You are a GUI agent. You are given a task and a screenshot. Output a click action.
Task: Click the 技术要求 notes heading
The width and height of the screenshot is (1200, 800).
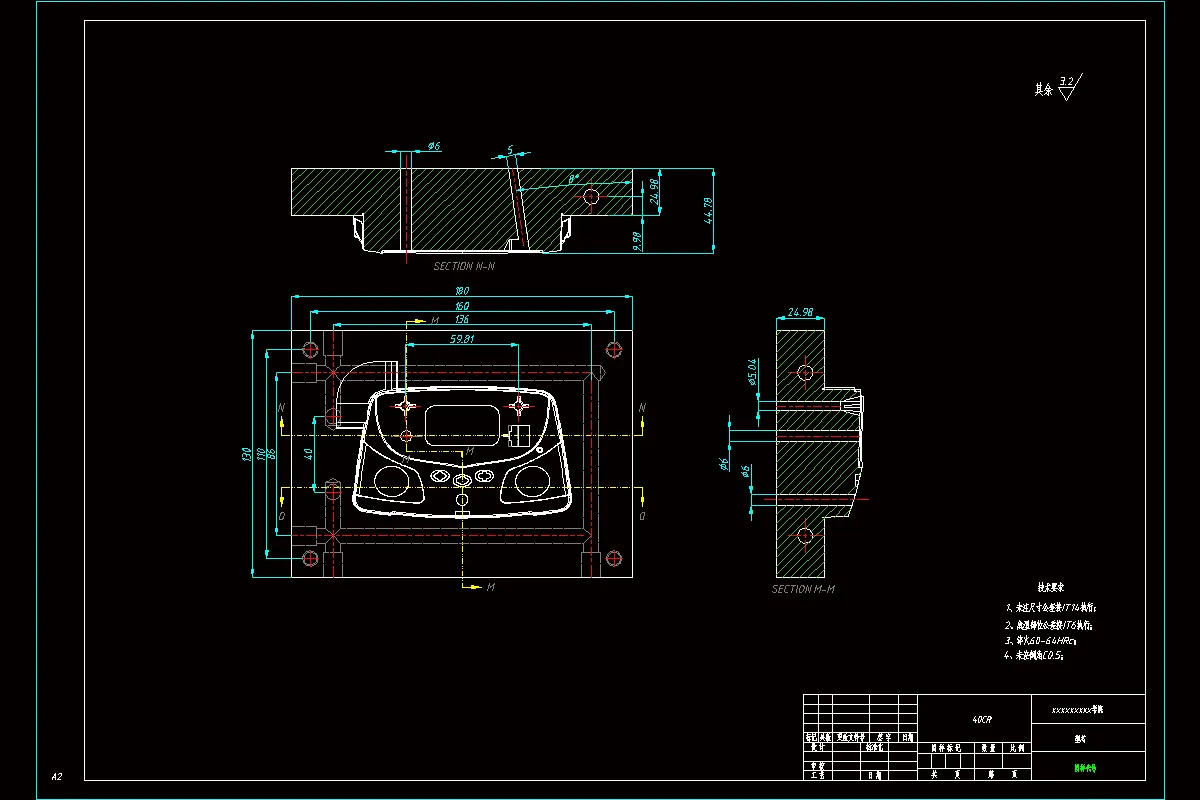1051,588
